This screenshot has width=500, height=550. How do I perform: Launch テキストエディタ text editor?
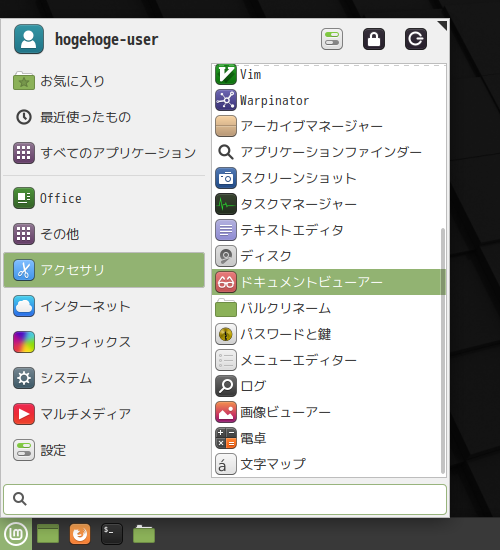(328, 230)
